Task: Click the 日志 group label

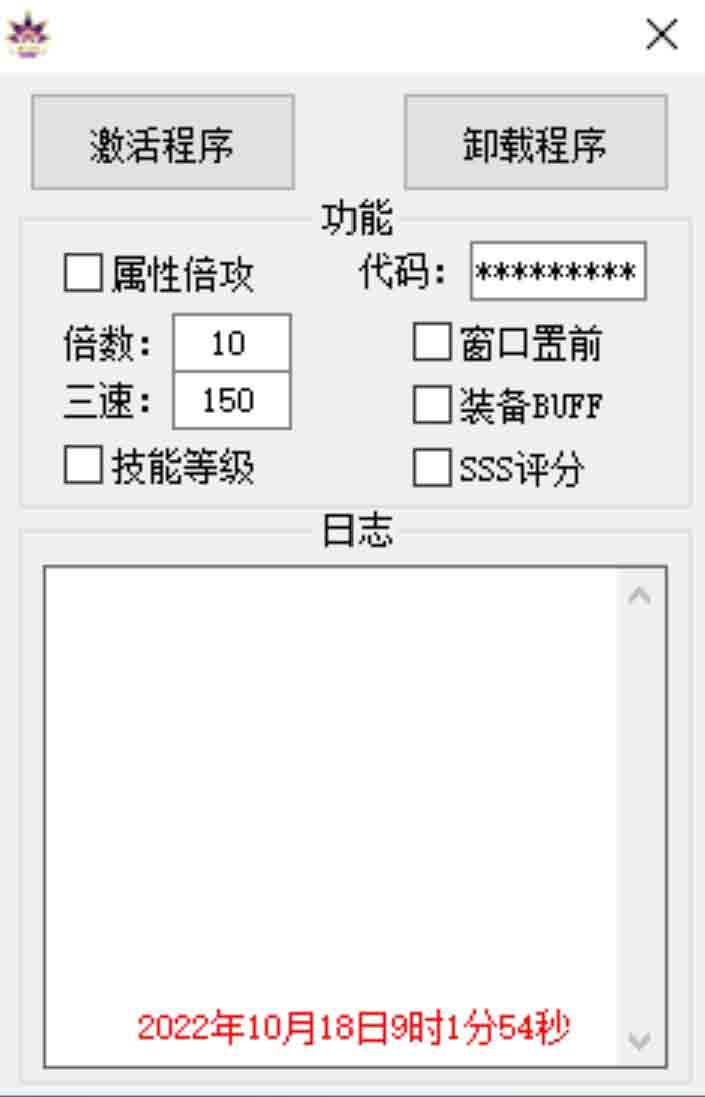Action: (357, 530)
